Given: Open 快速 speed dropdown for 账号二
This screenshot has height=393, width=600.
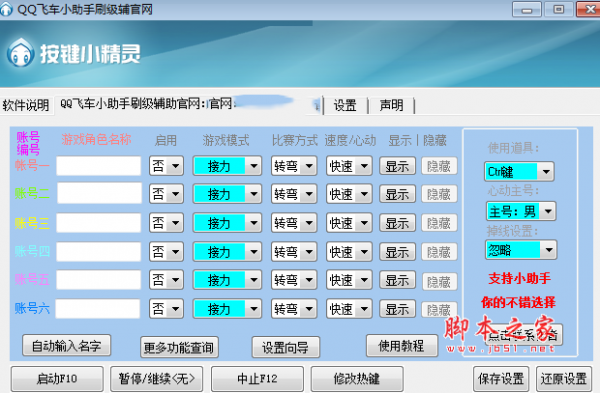Looking at the screenshot, I should 349,194.
